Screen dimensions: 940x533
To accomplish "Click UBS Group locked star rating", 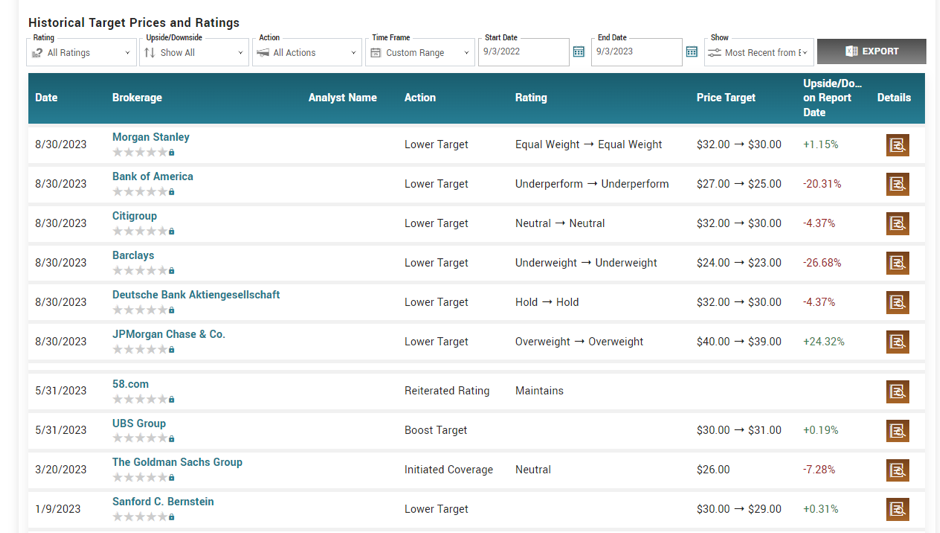I will coord(143,439).
